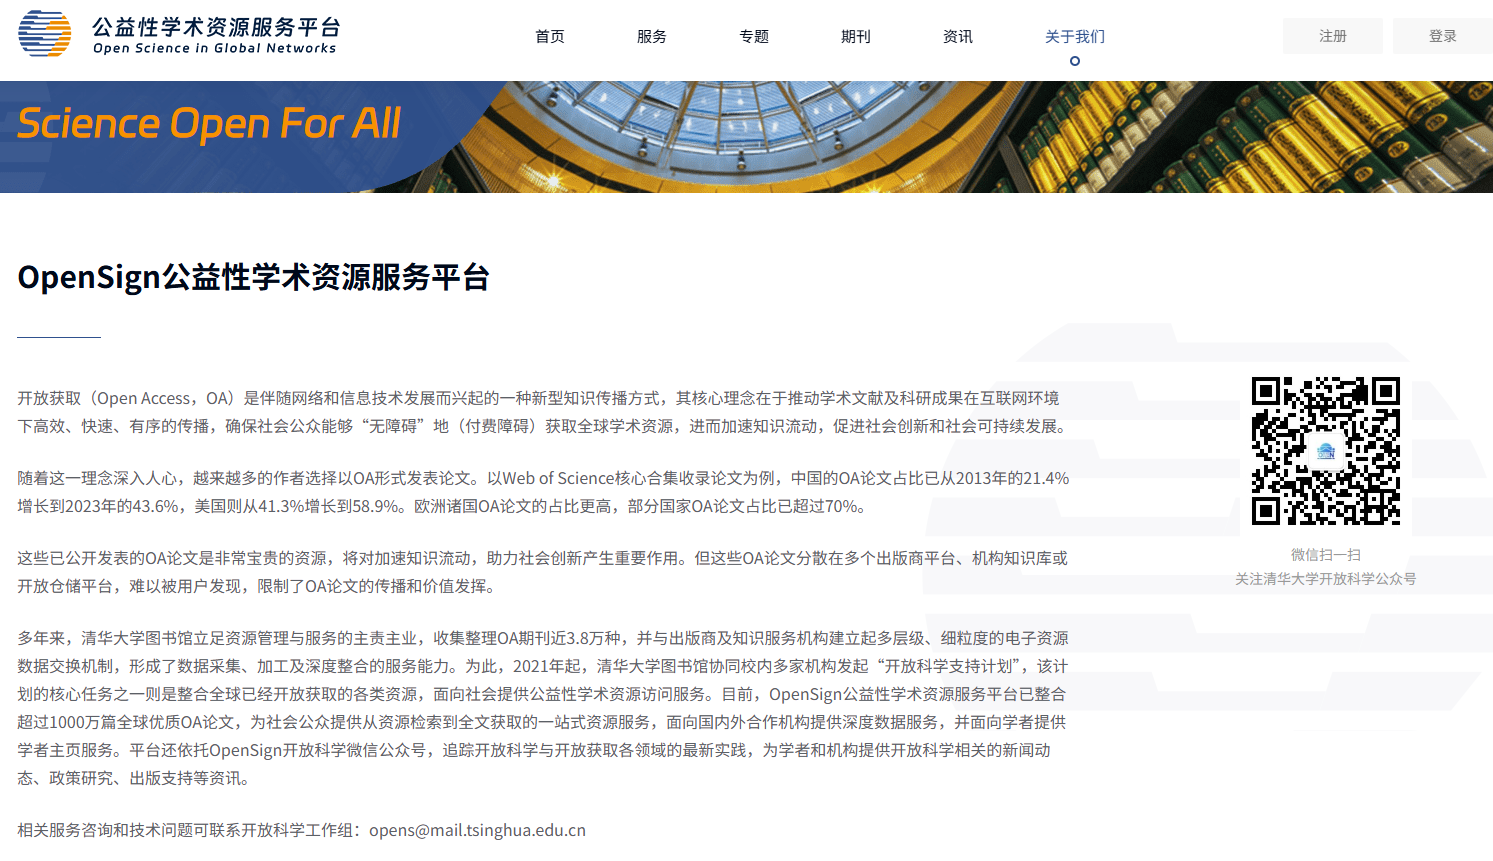Click the OpenSign公益性学术资源服务平台 heading
The width and height of the screenshot is (1493, 861).
[254, 277]
